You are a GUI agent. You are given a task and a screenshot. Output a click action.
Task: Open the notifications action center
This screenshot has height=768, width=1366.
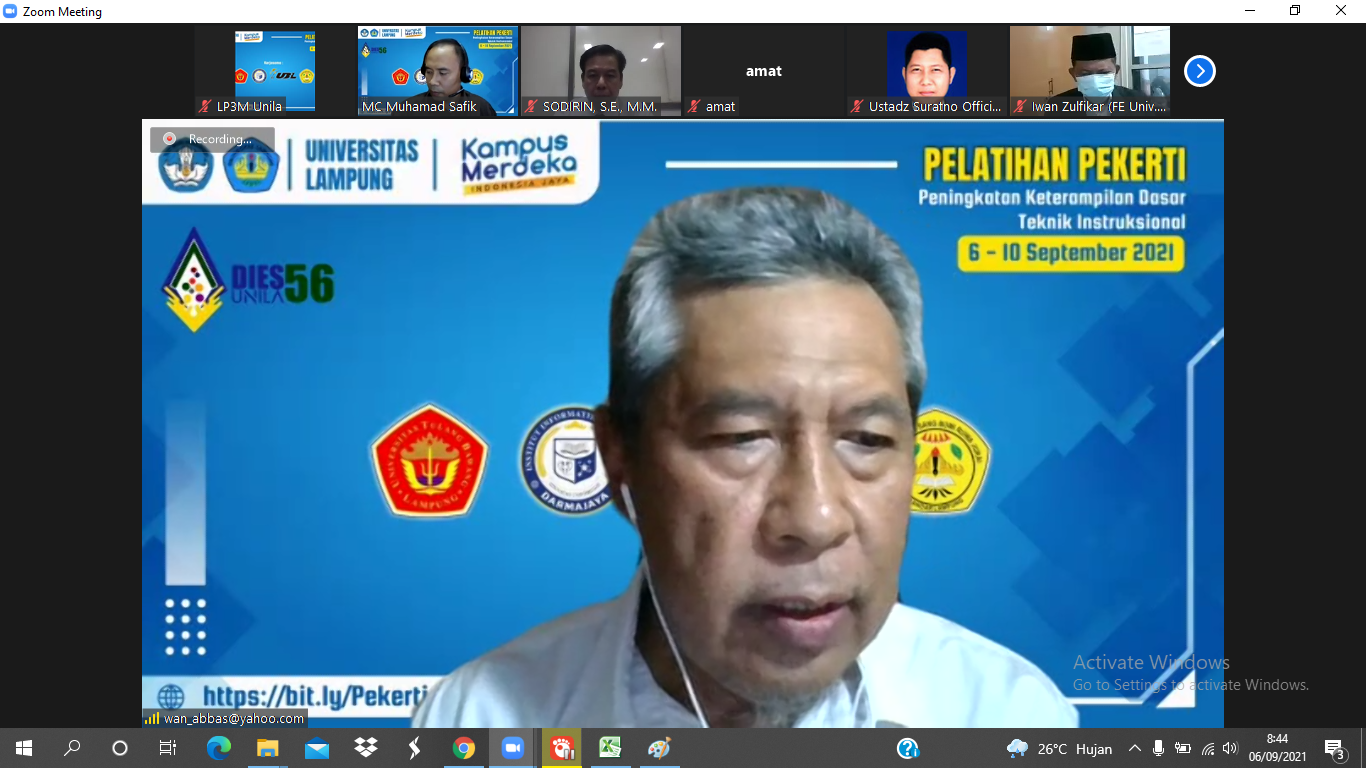point(1334,748)
